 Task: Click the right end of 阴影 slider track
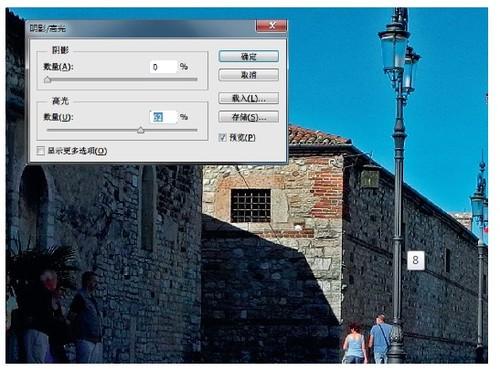196,79
